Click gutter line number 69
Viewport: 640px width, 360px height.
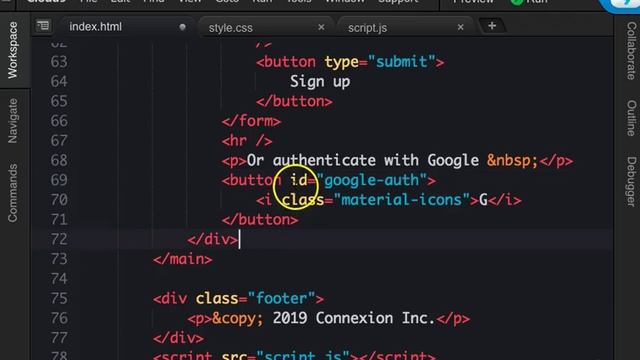point(59,180)
